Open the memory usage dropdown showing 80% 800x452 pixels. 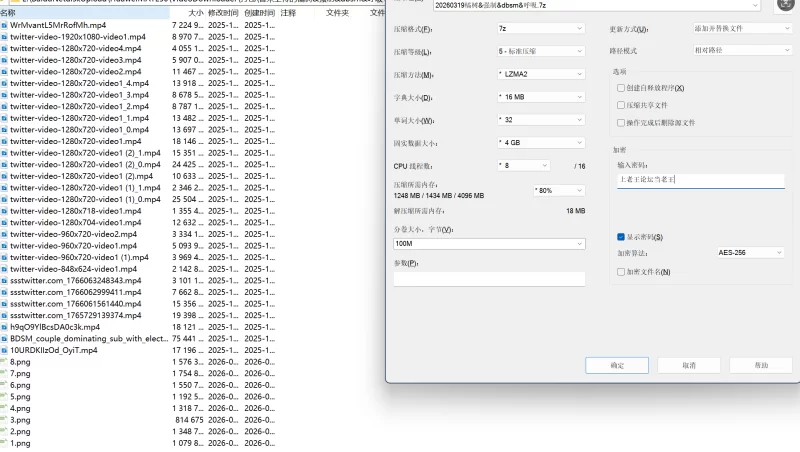click(x=559, y=190)
